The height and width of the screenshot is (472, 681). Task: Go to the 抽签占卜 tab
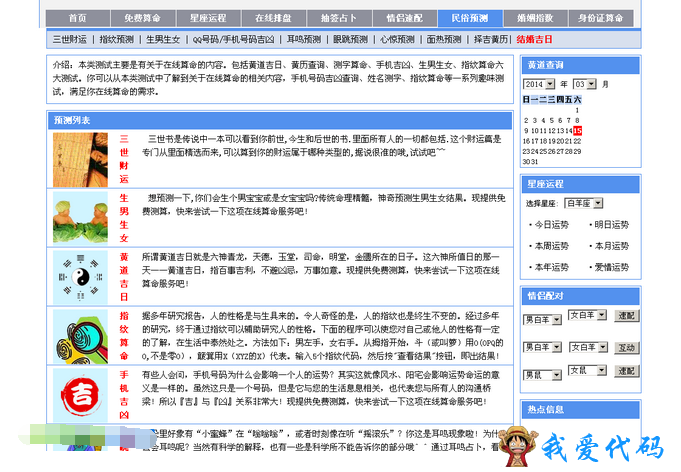[x=339, y=18]
